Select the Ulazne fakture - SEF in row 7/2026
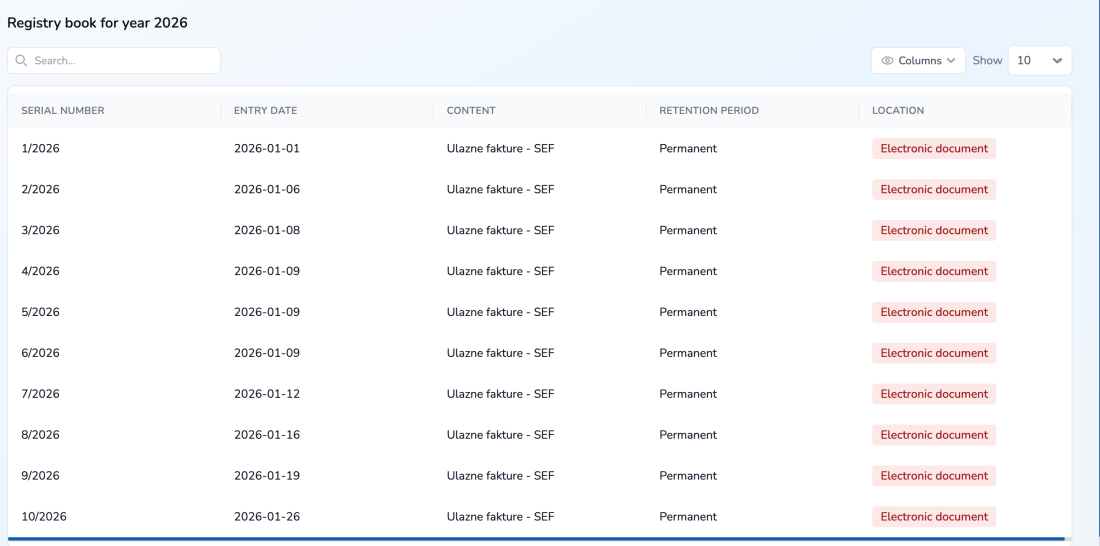1100x546 pixels. (x=500, y=395)
